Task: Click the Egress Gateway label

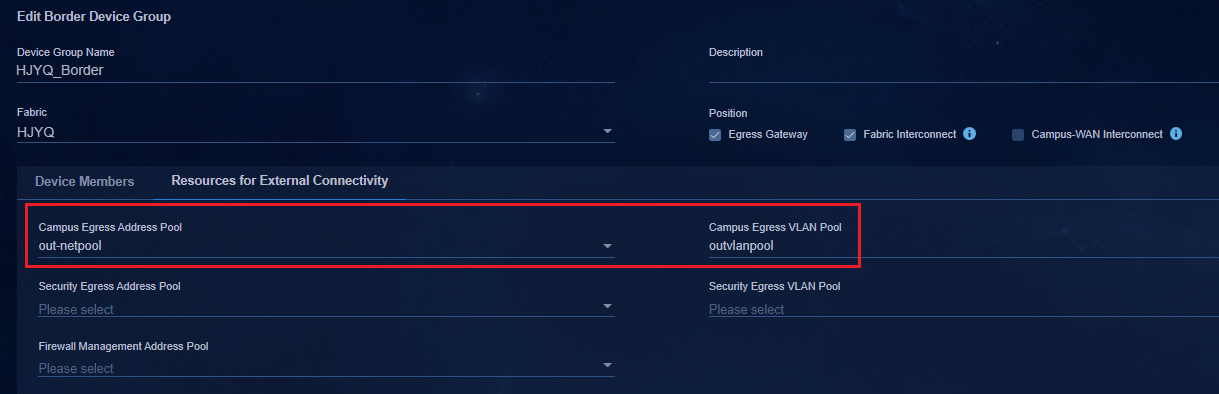Action: pyautogui.click(x=768, y=135)
